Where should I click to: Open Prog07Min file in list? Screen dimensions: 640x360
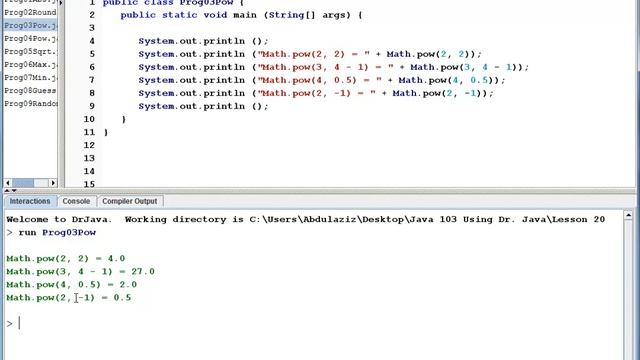(x=30, y=78)
